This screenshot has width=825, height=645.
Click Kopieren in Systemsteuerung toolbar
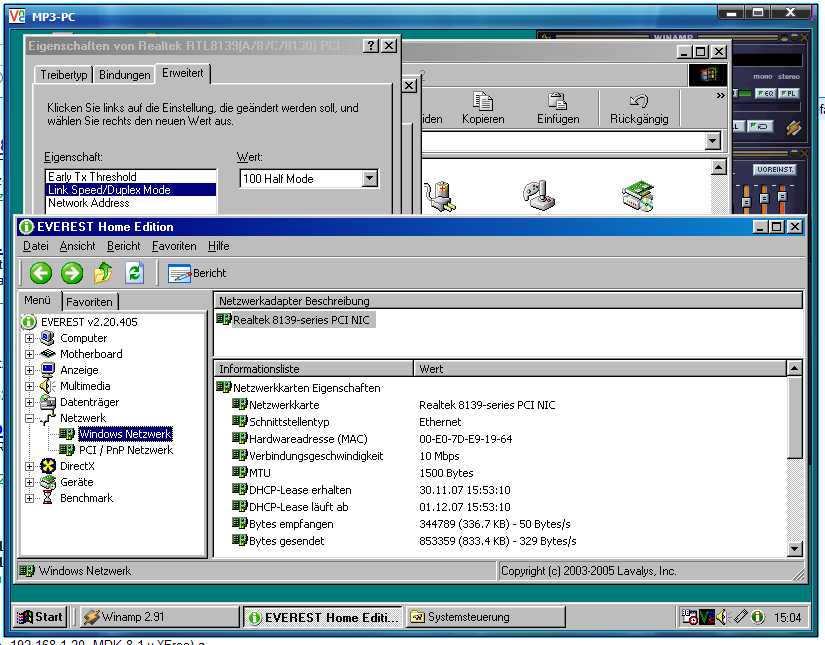[x=483, y=108]
